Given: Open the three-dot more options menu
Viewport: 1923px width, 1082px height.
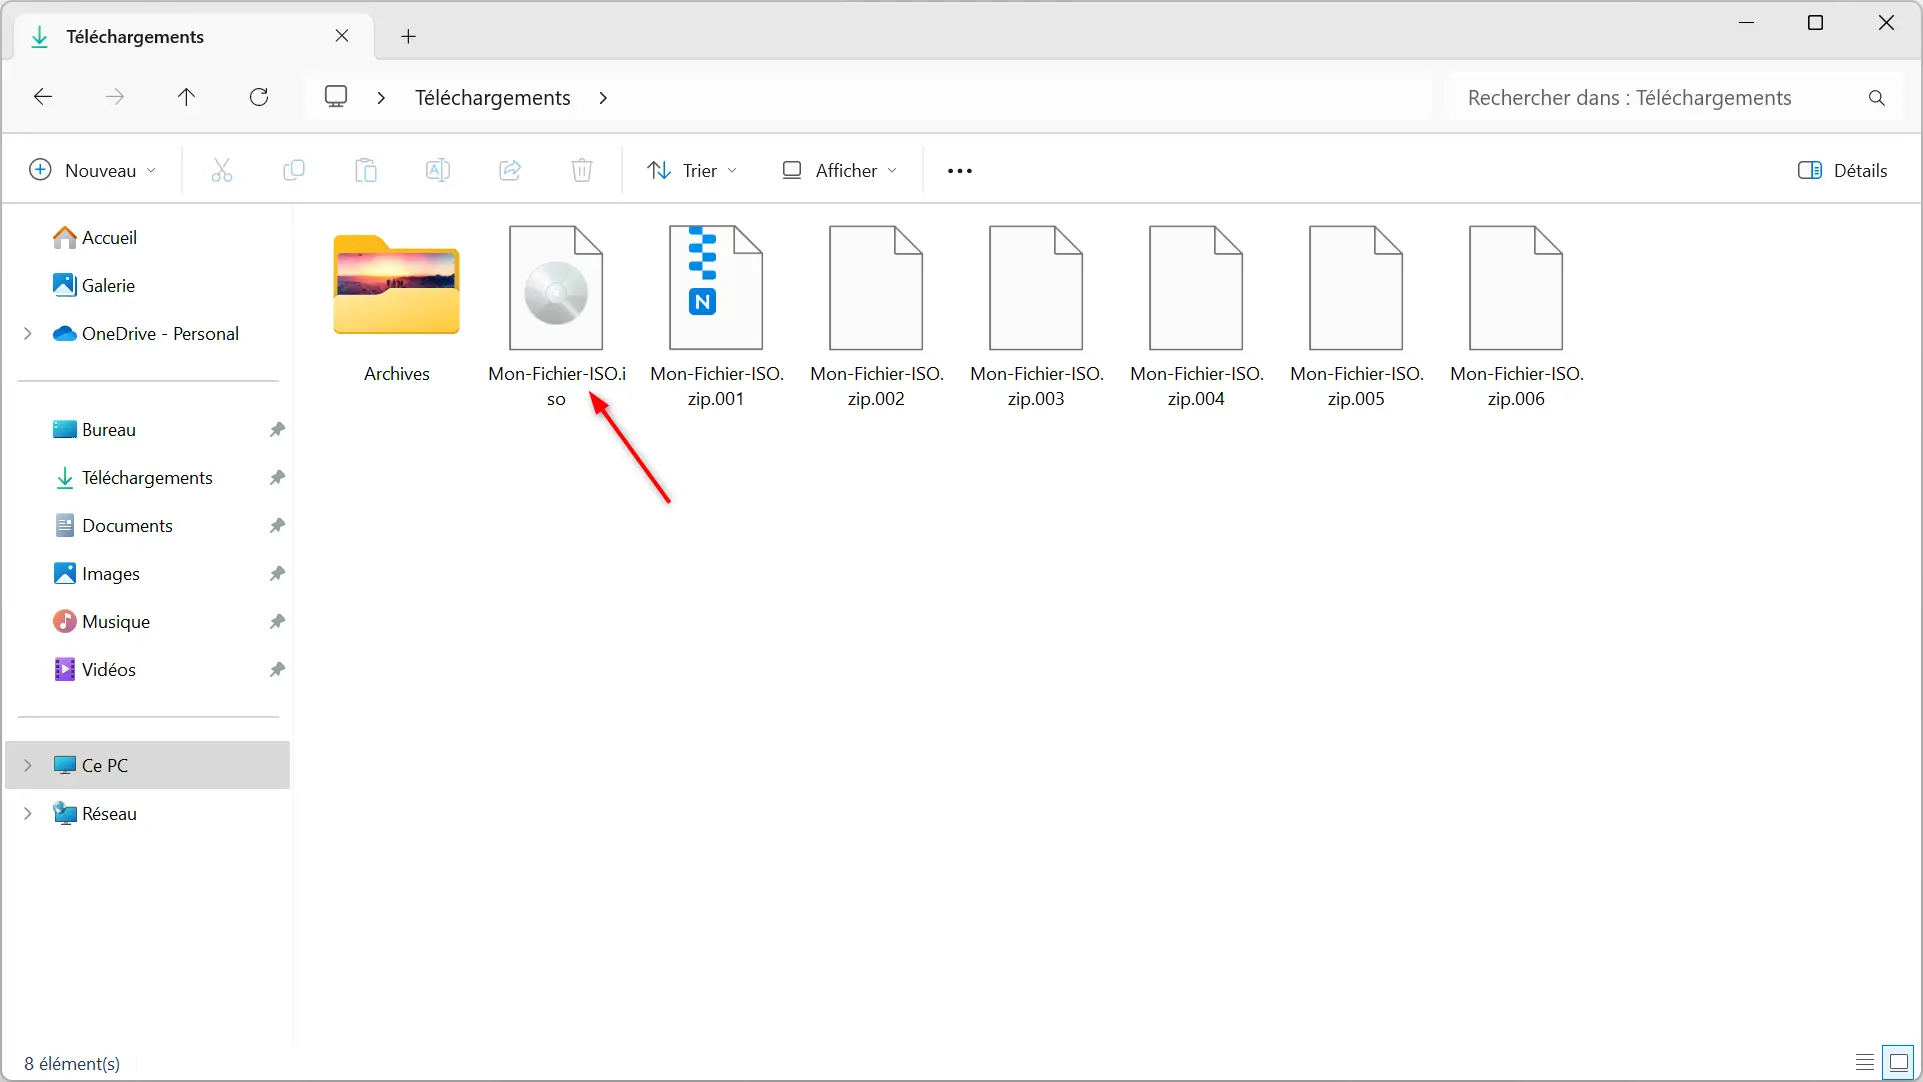Looking at the screenshot, I should click(x=960, y=171).
